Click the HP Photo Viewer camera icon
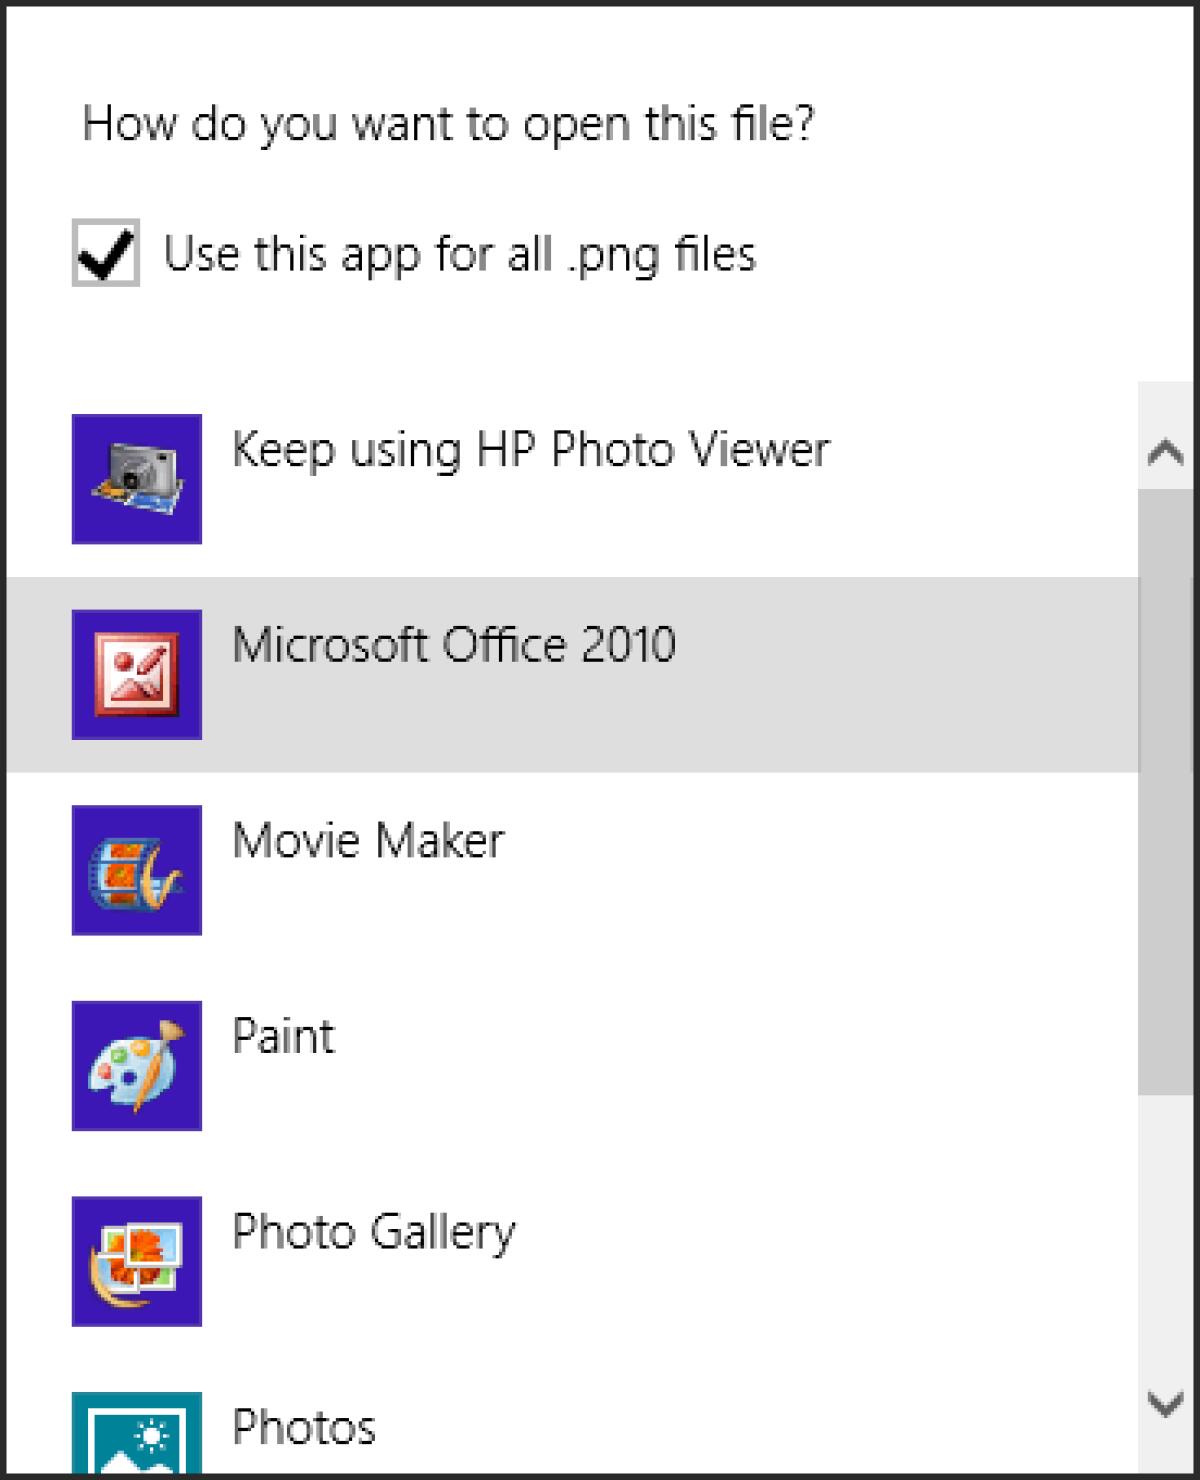 136,478
